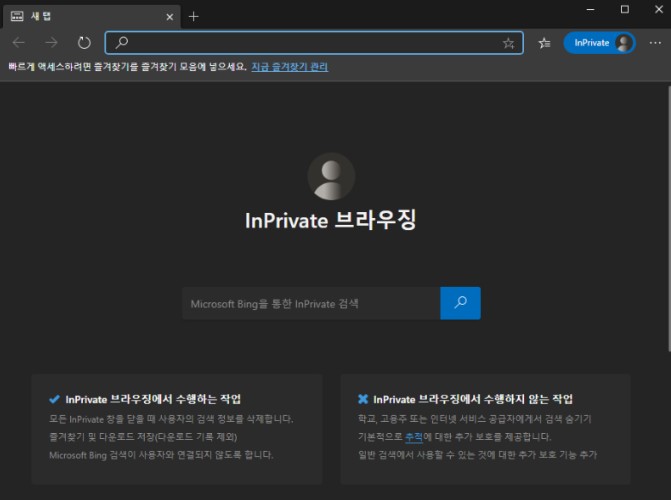Image resolution: width=671 pixels, height=500 pixels.
Task: Open a new tab with the plus button
Action: [x=193, y=17]
